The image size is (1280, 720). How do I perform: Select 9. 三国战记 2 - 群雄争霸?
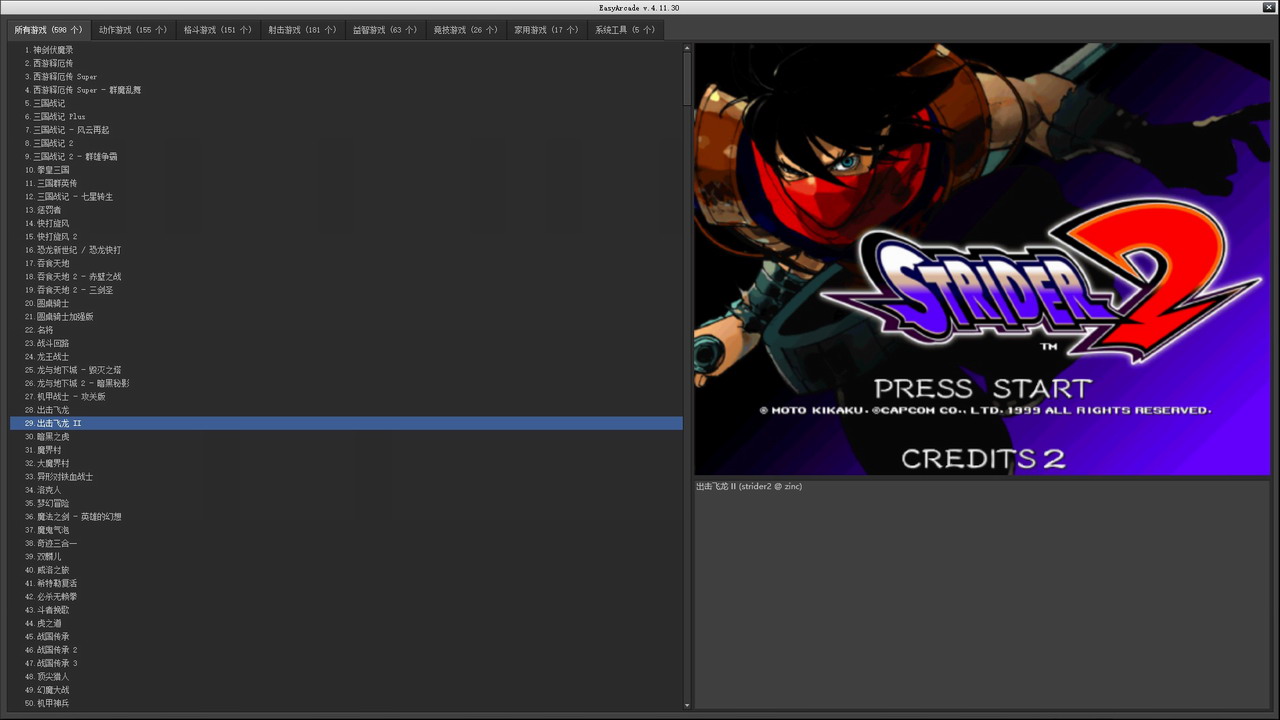[346, 156]
